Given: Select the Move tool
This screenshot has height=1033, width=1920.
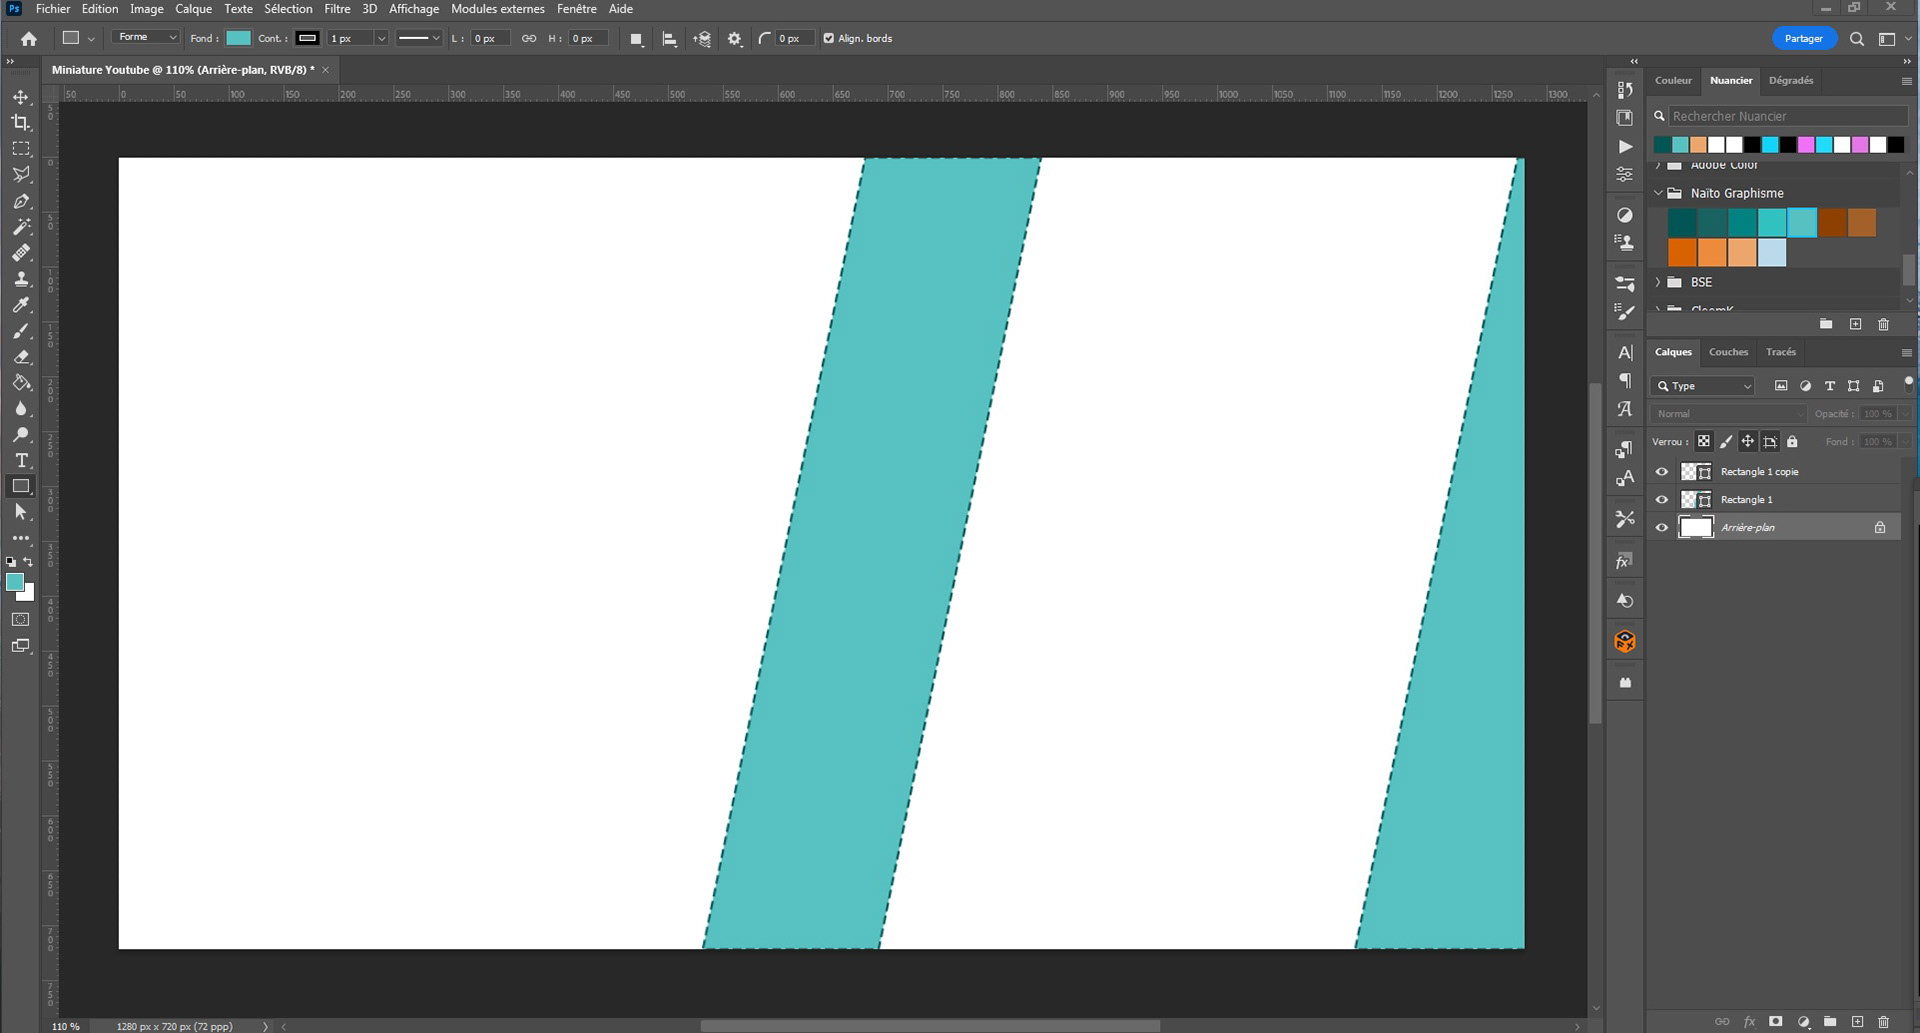Looking at the screenshot, I should pos(21,97).
